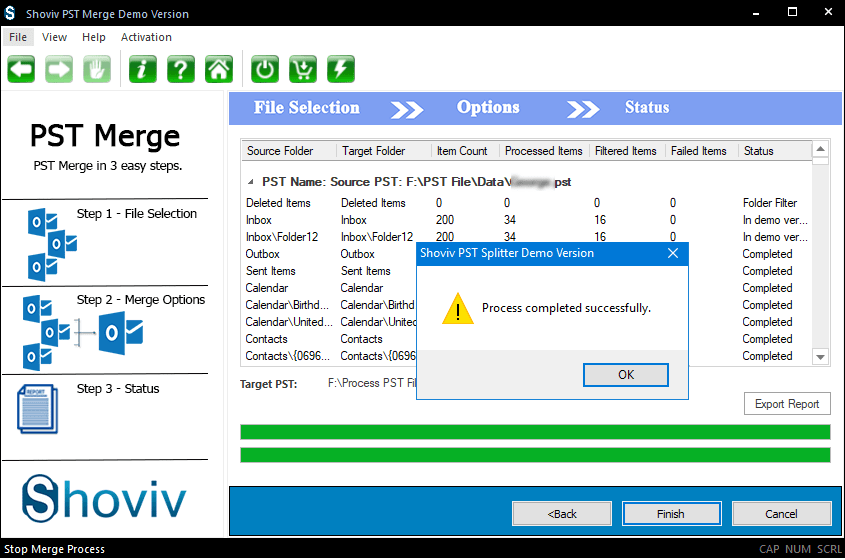This screenshot has width=845, height=560.
Task: Open the Activation menu
Action: [146, 37]
